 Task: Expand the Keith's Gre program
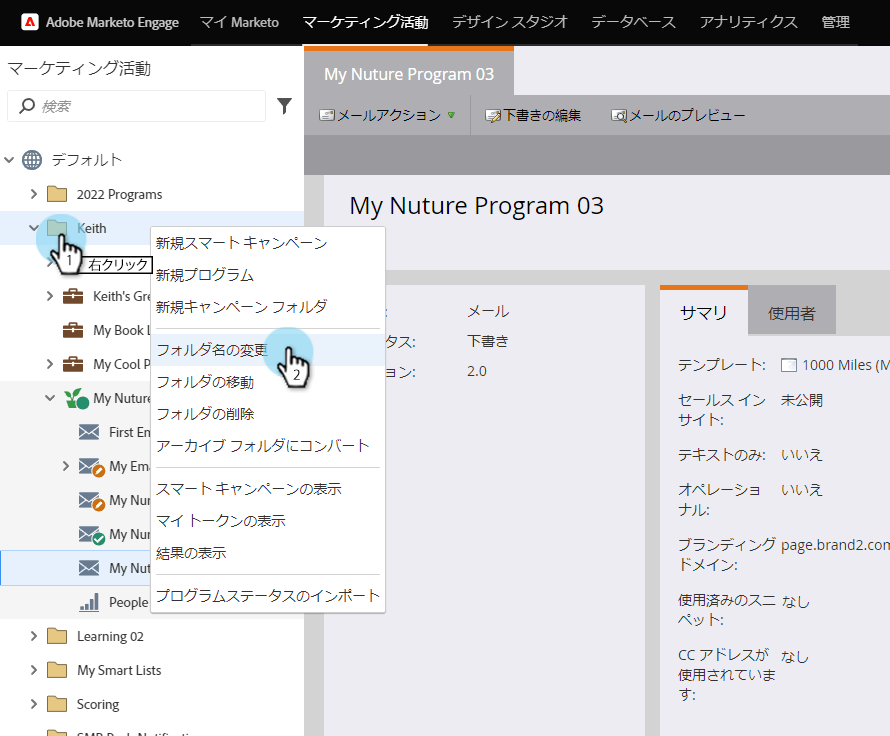click(x=50, y=296)
